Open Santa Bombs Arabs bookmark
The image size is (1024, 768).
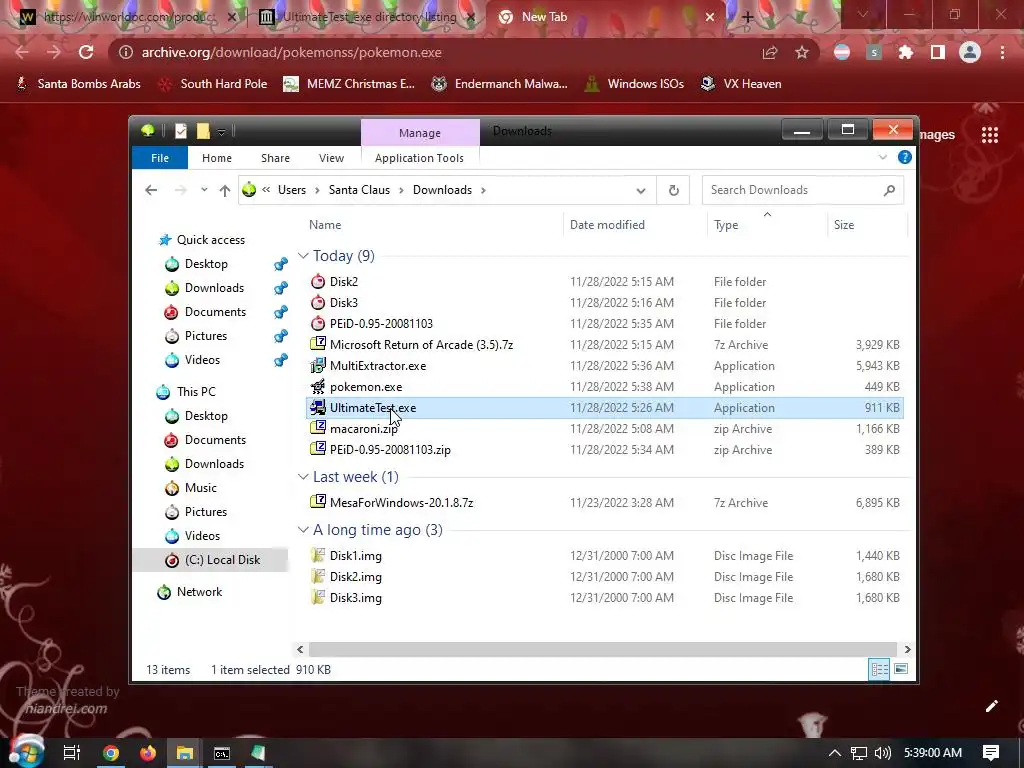pyautogui.click(x=79, y=84)
